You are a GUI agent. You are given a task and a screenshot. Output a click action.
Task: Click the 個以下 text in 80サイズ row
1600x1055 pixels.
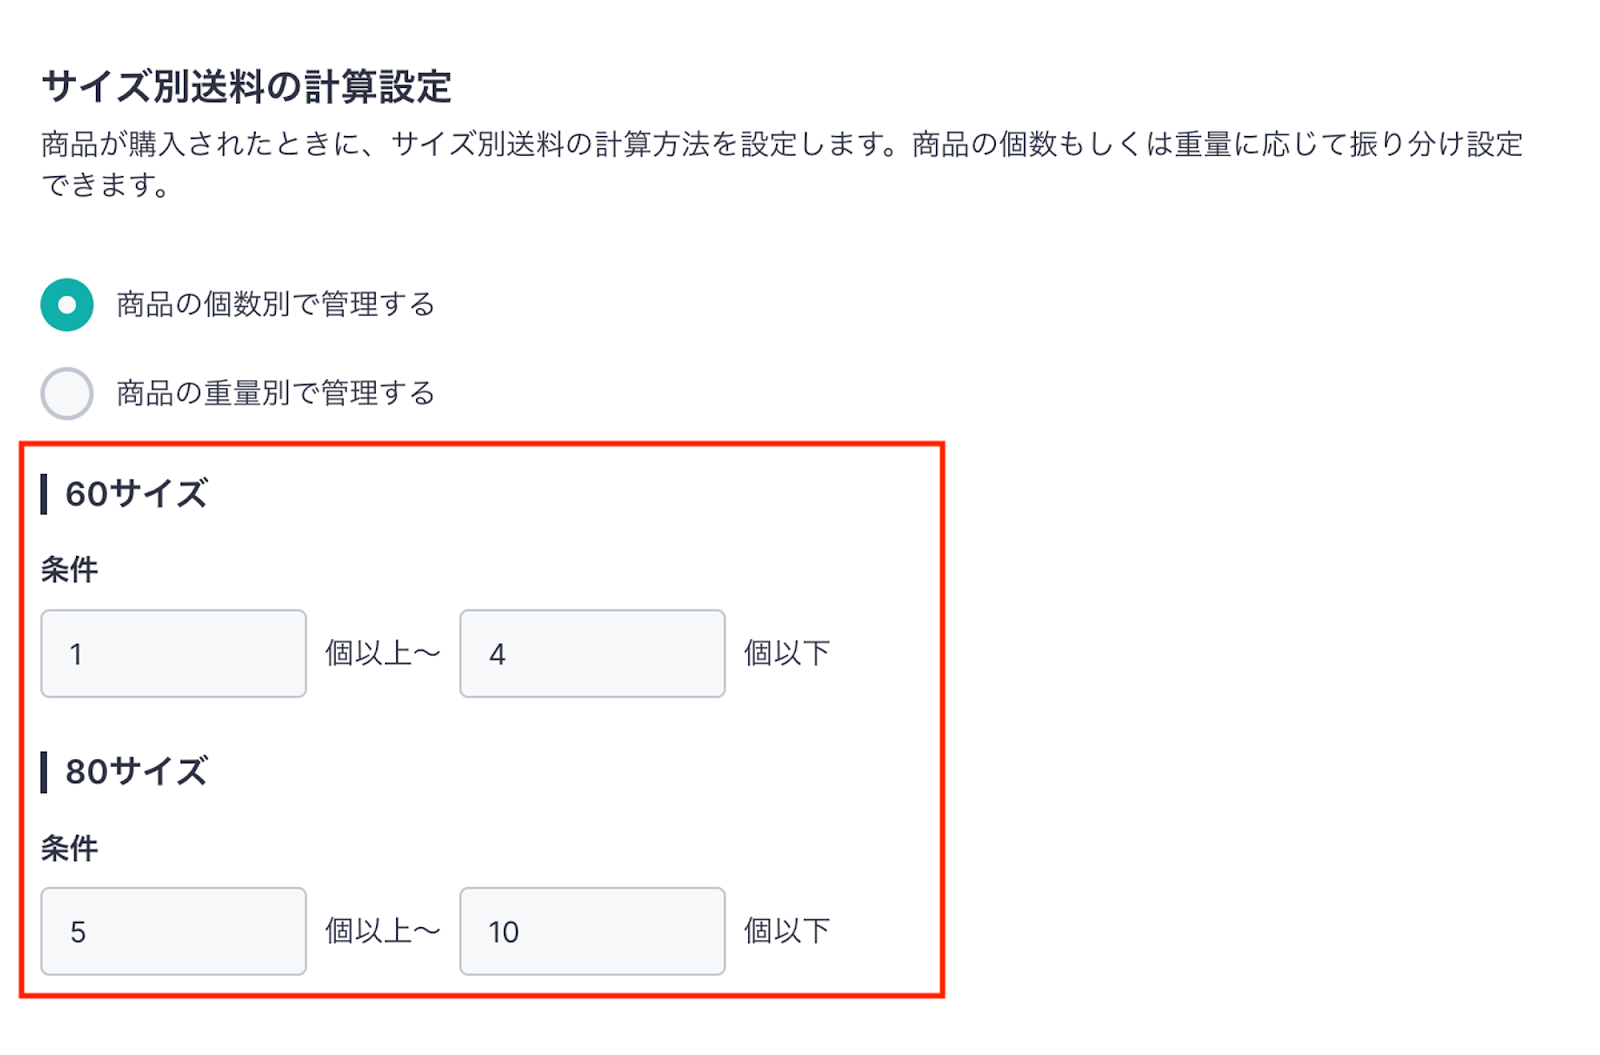[x=787, y=931]
